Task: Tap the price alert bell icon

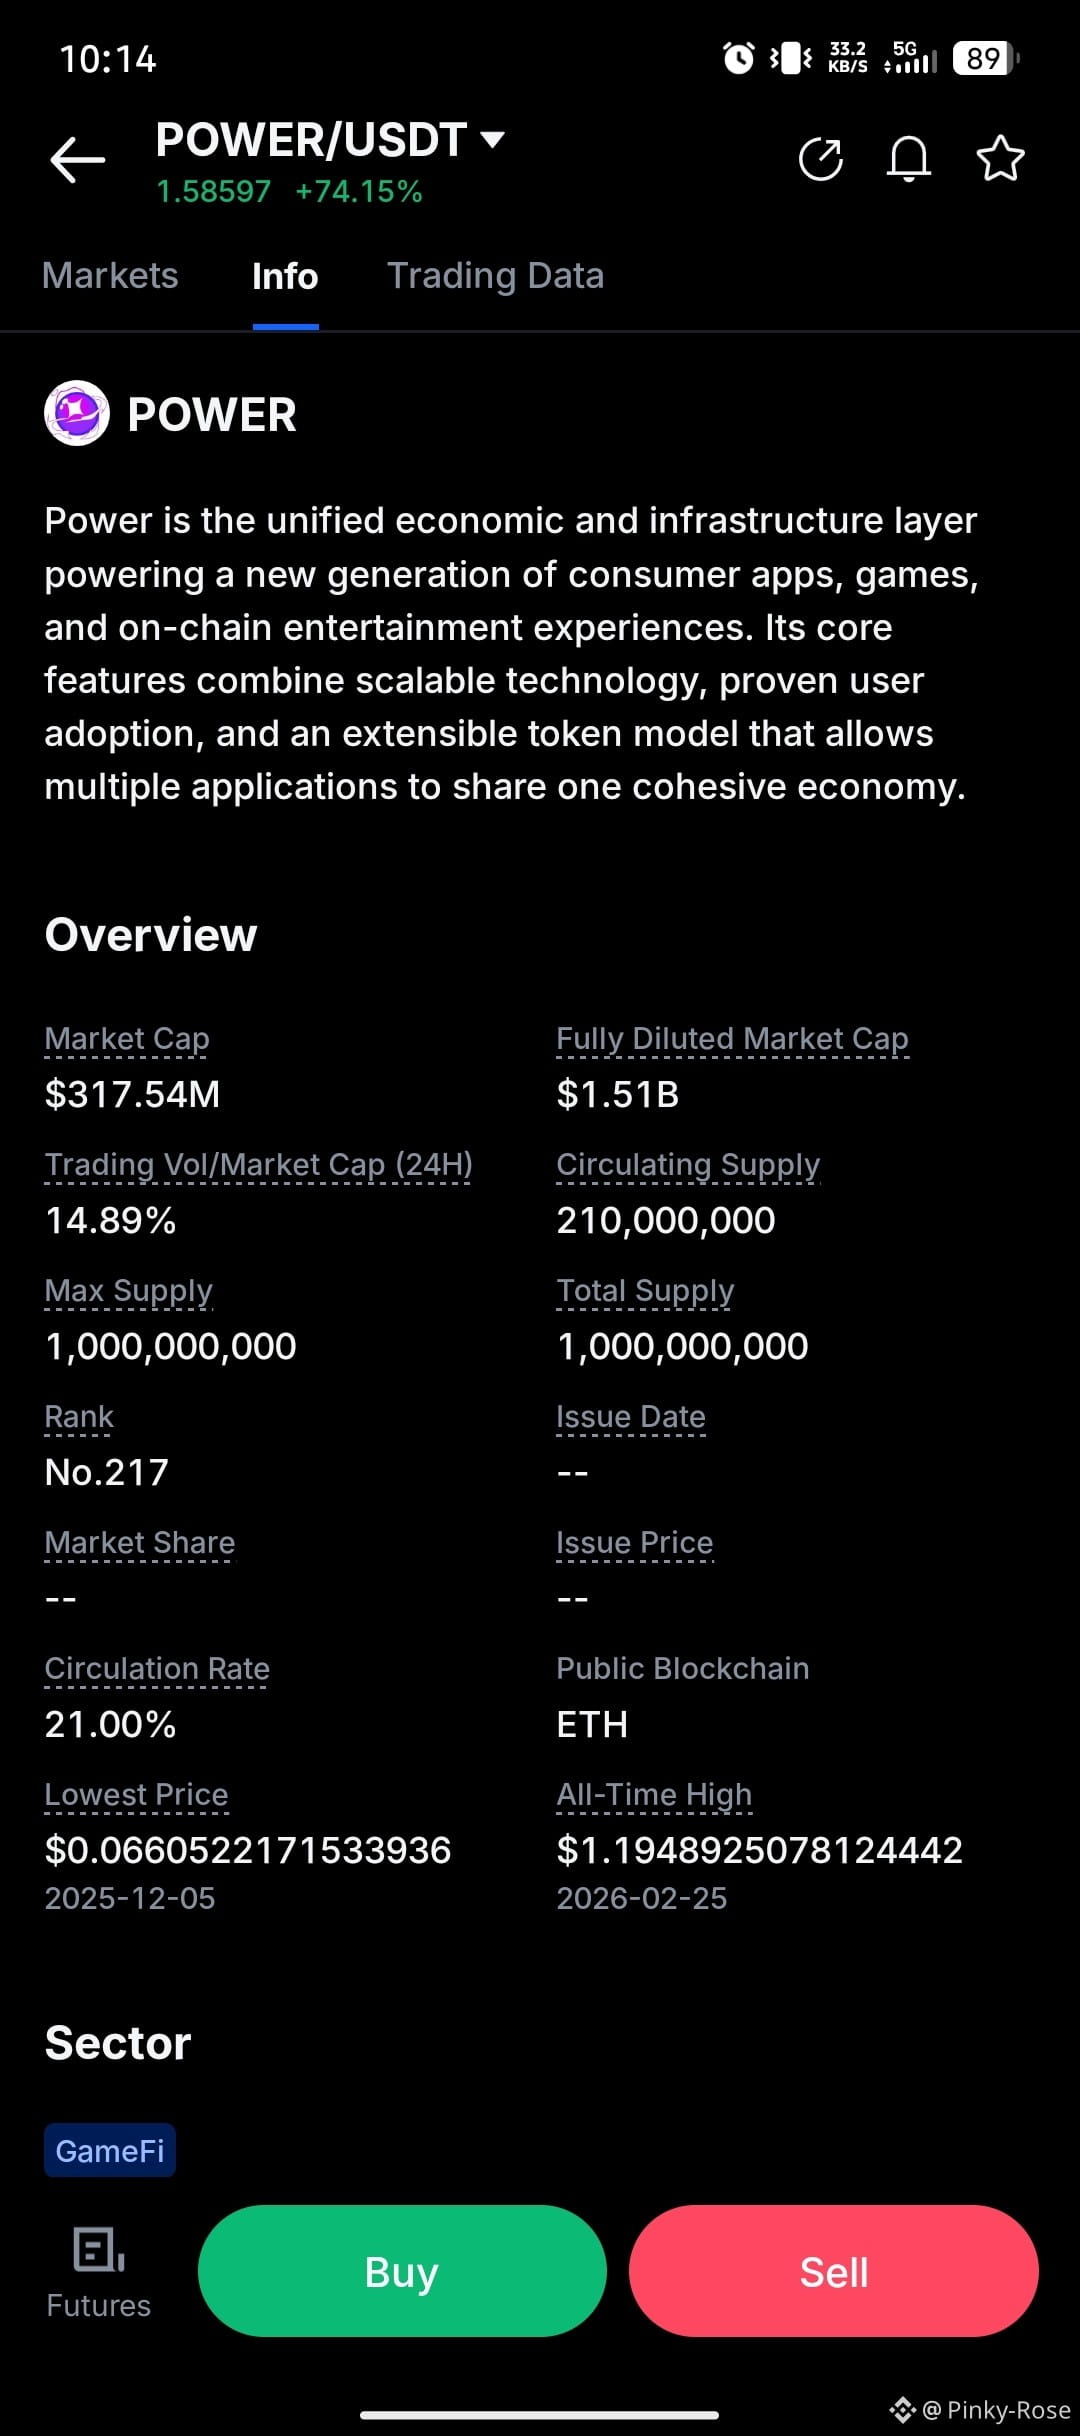Action: click(909, 159)
